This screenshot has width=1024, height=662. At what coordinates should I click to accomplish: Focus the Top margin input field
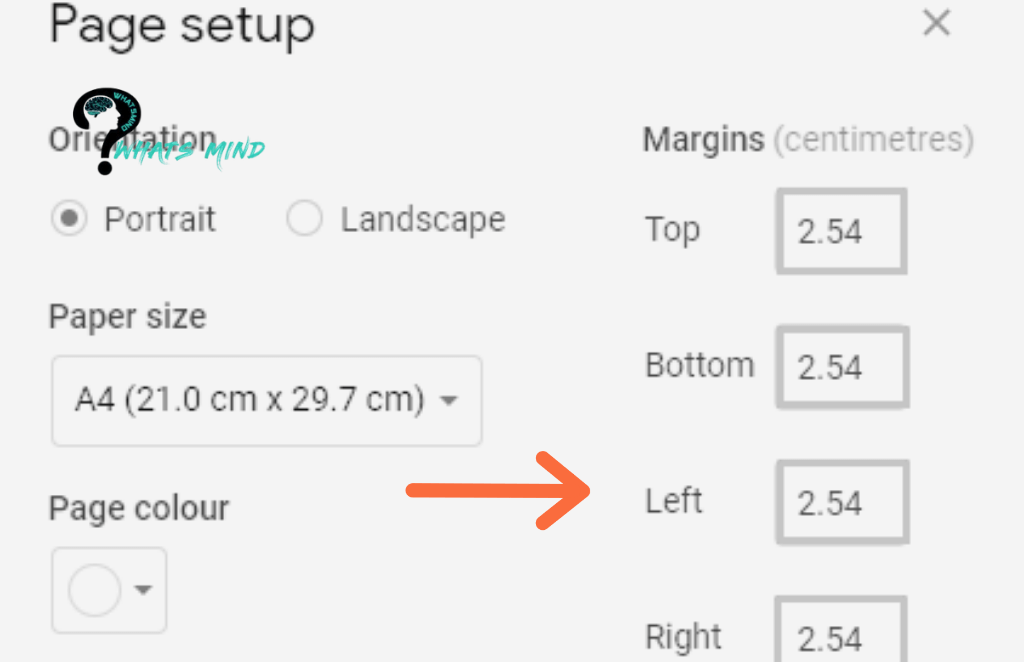click(841, 231)
